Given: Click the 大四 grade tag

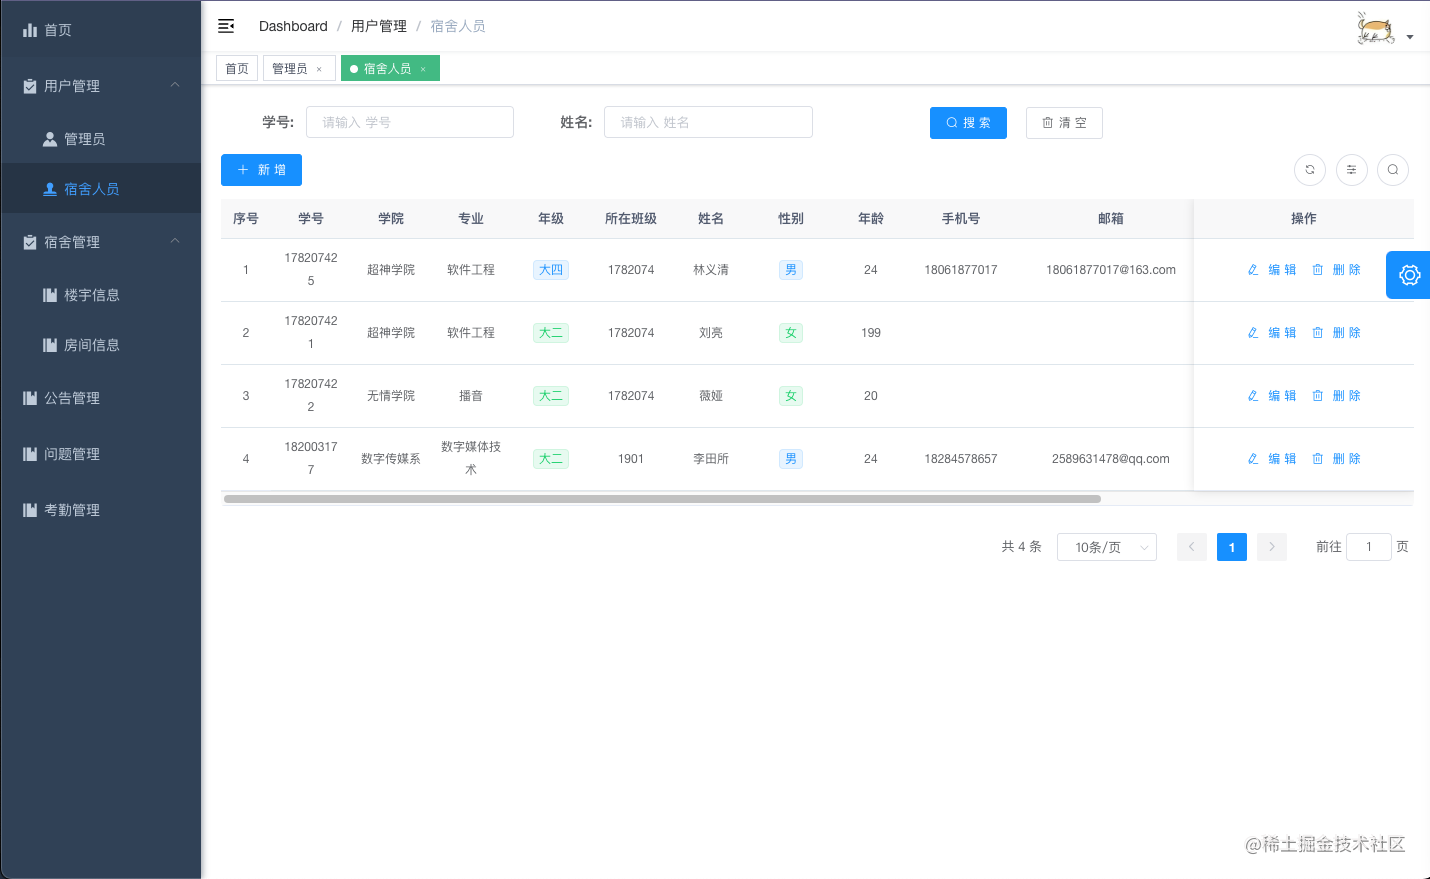Looking at the screenshot, I should [551, 270].
